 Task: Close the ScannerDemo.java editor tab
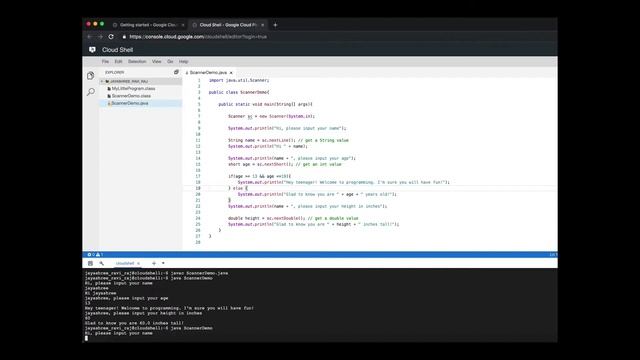coord(231,73)
